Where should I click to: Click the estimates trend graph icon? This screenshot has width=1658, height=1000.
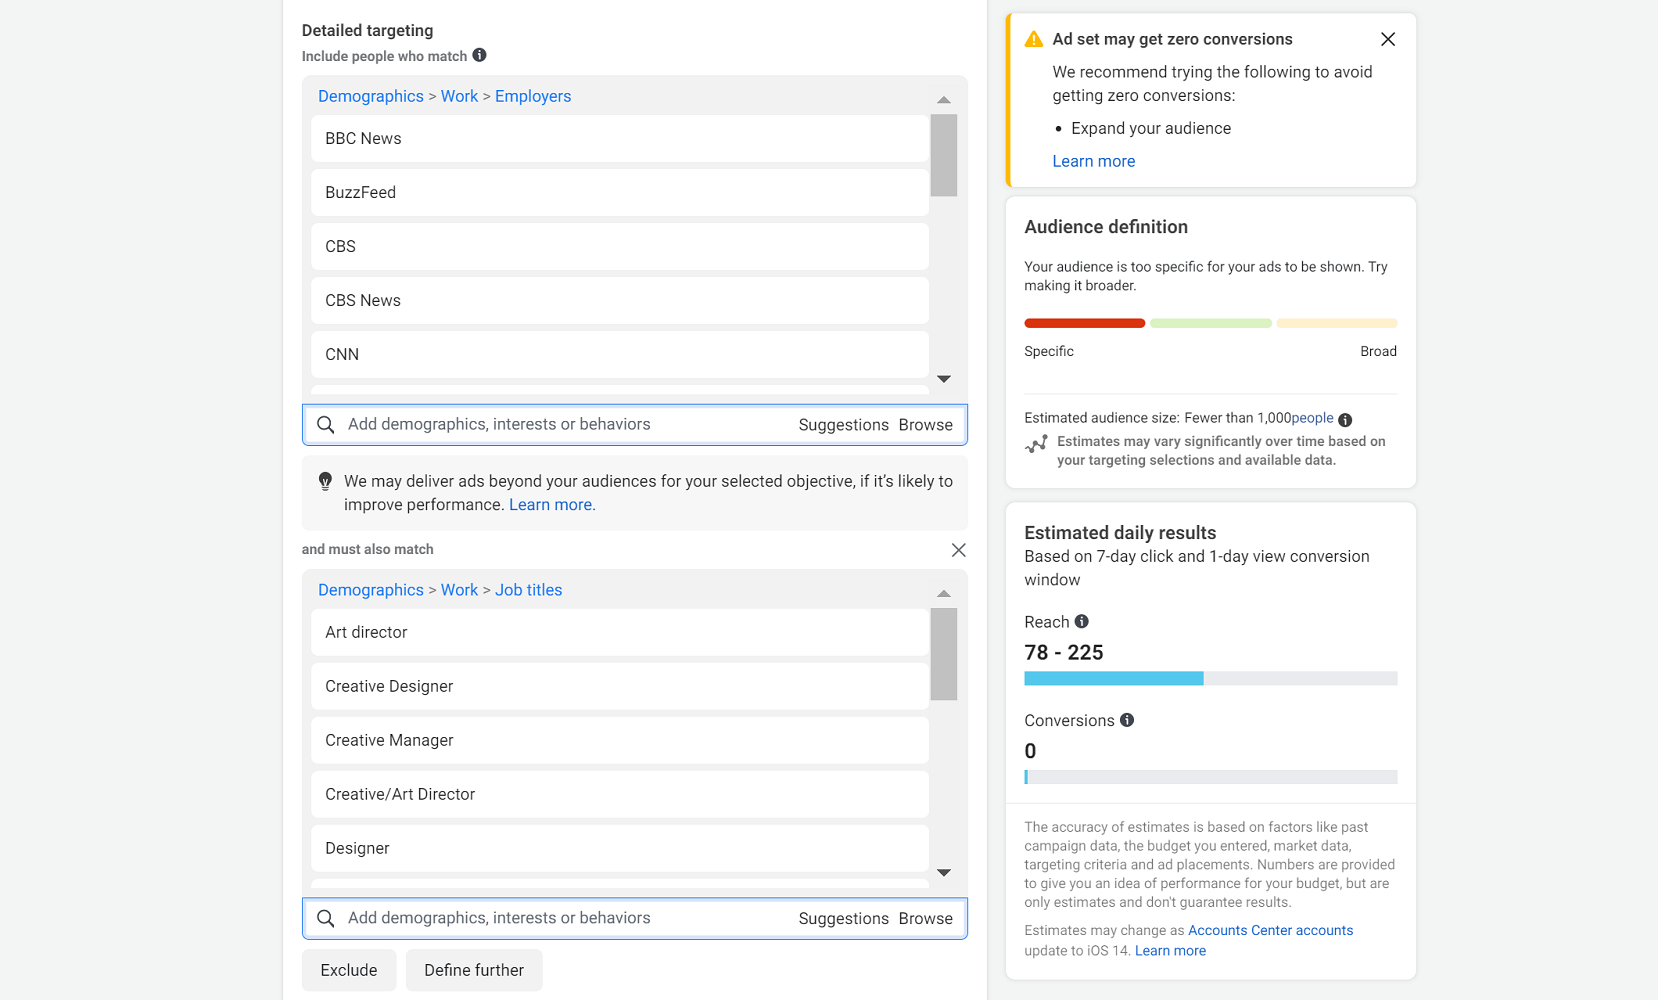[x=1036, y=444]
